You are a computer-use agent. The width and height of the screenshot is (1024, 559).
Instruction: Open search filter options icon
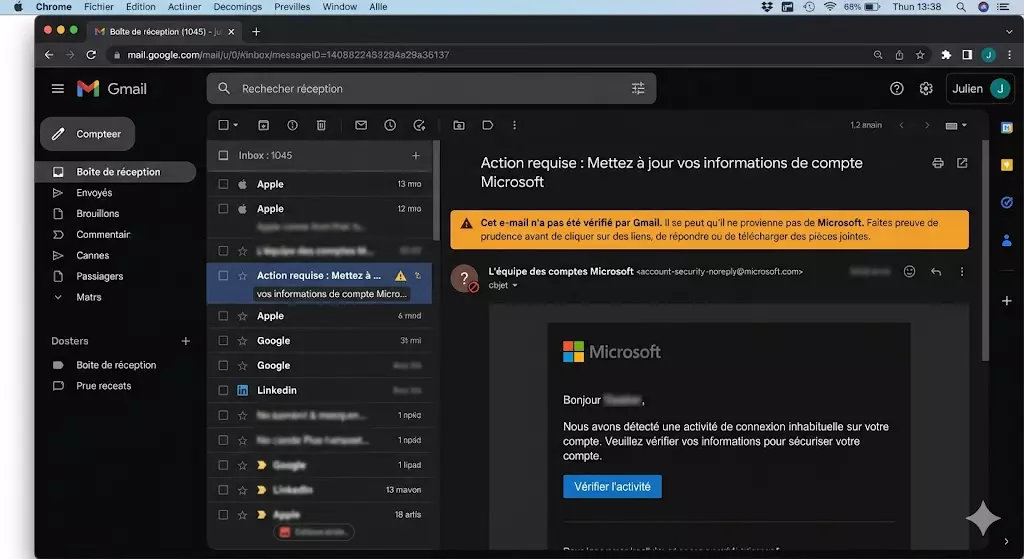tap(638, 89)
